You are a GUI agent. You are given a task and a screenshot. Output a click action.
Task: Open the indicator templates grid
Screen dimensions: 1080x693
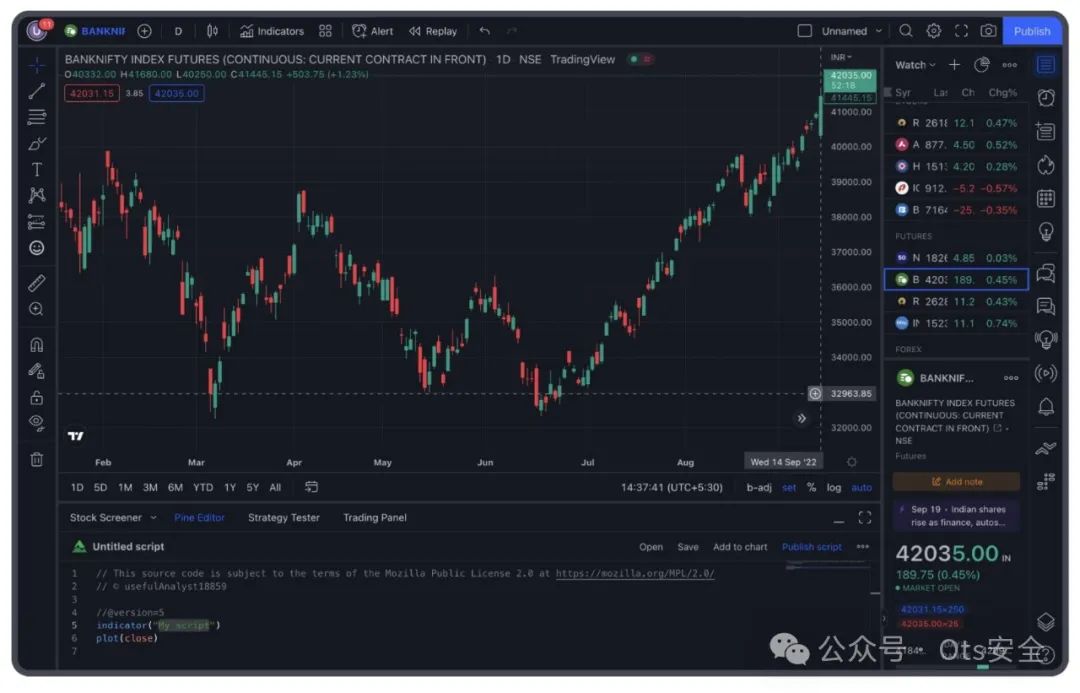click(325, 31)
